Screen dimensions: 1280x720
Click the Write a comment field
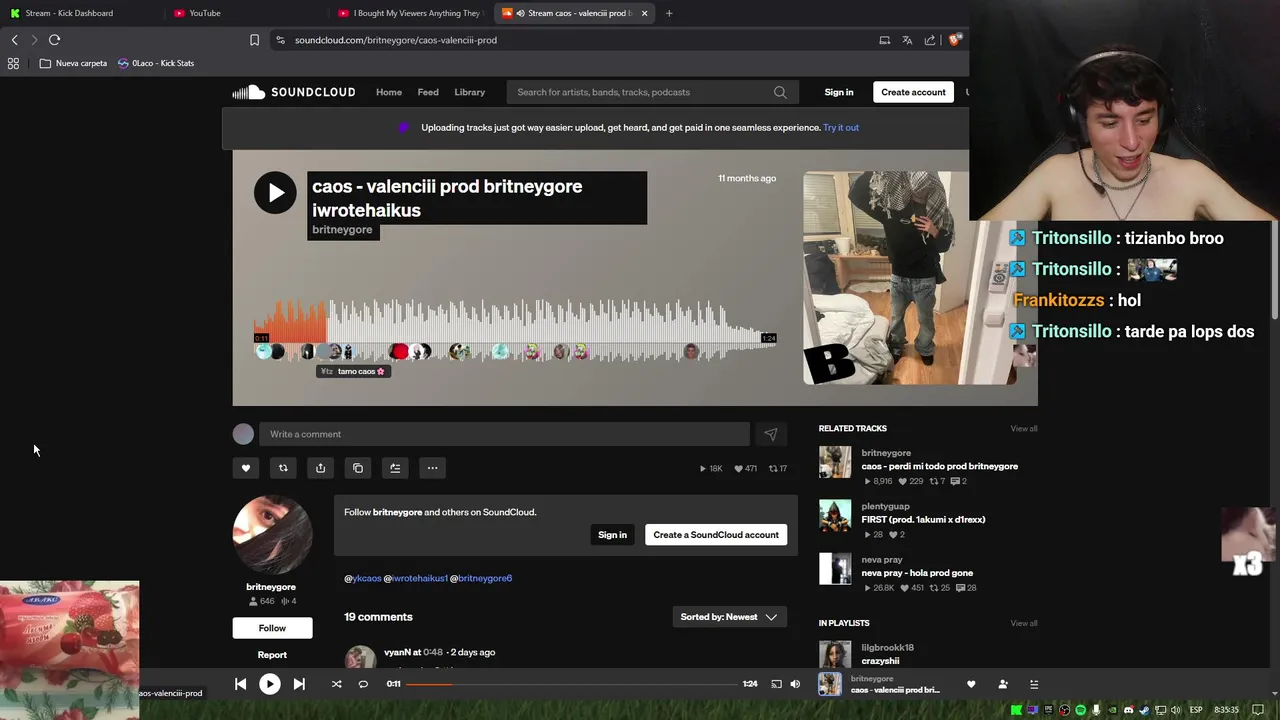click(504, 434)
